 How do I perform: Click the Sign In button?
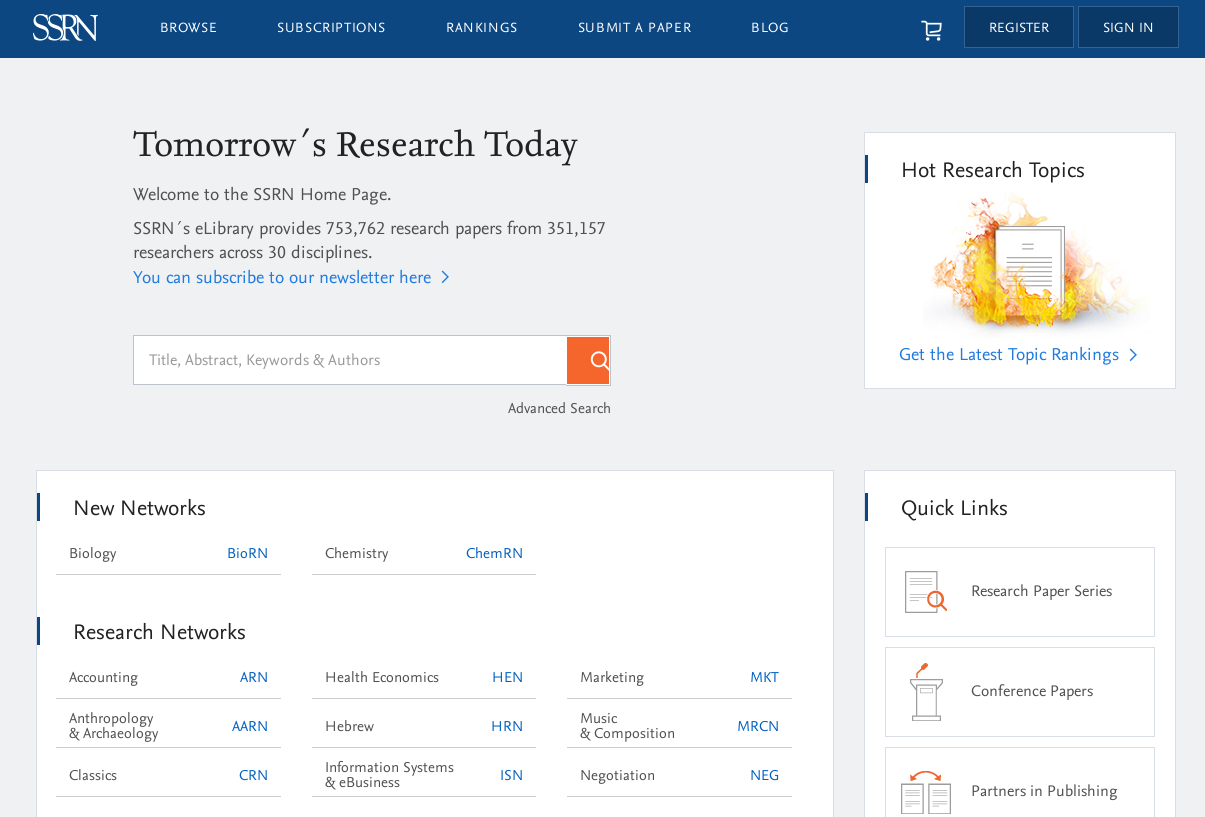[x=1127, y=28]
